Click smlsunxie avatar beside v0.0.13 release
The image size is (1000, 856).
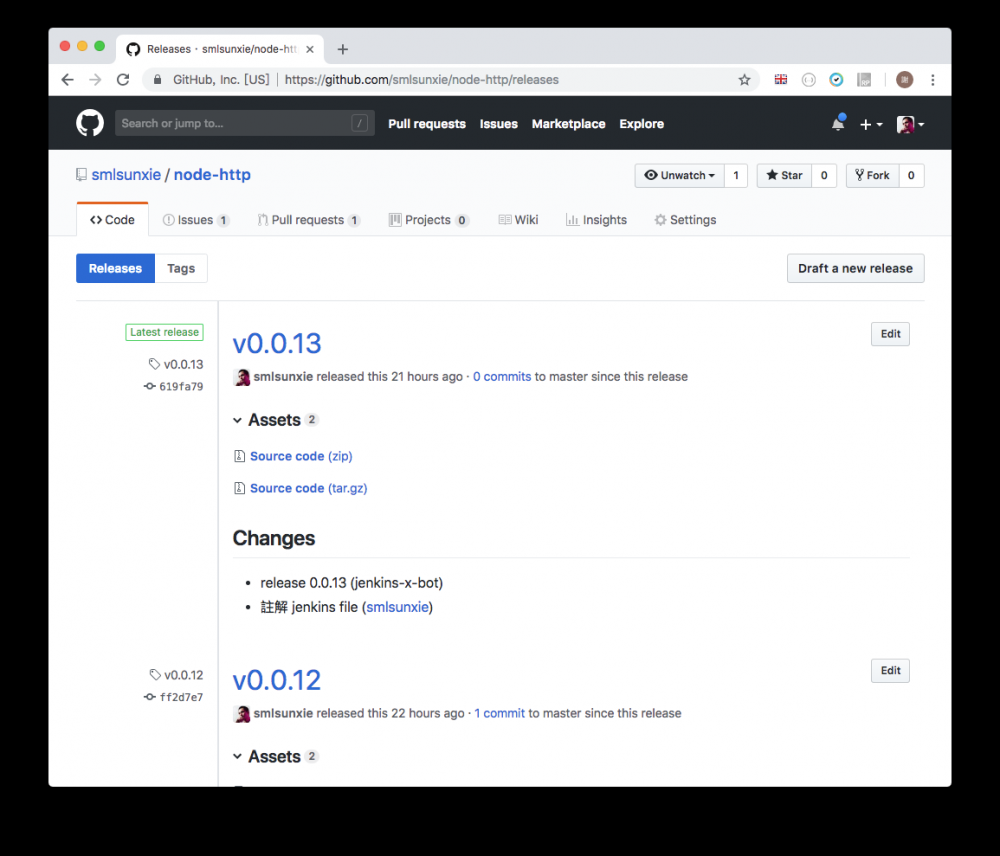pos(242,378)
